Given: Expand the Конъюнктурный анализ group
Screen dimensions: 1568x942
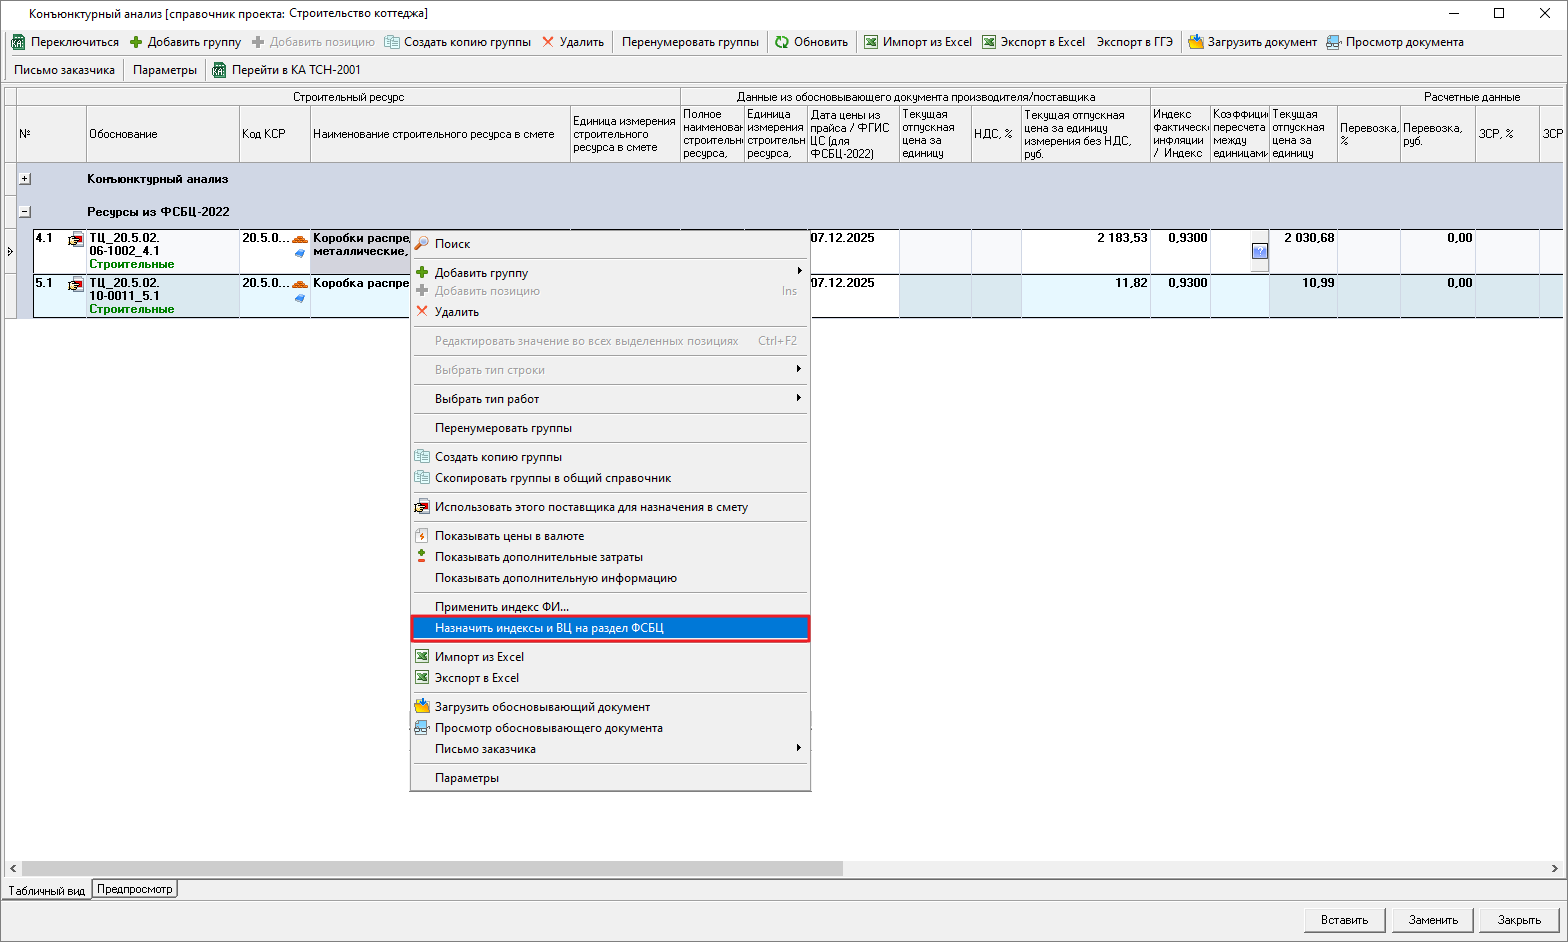Looking at the screenshot, I should pyautogui.click(x=25, y=179).
